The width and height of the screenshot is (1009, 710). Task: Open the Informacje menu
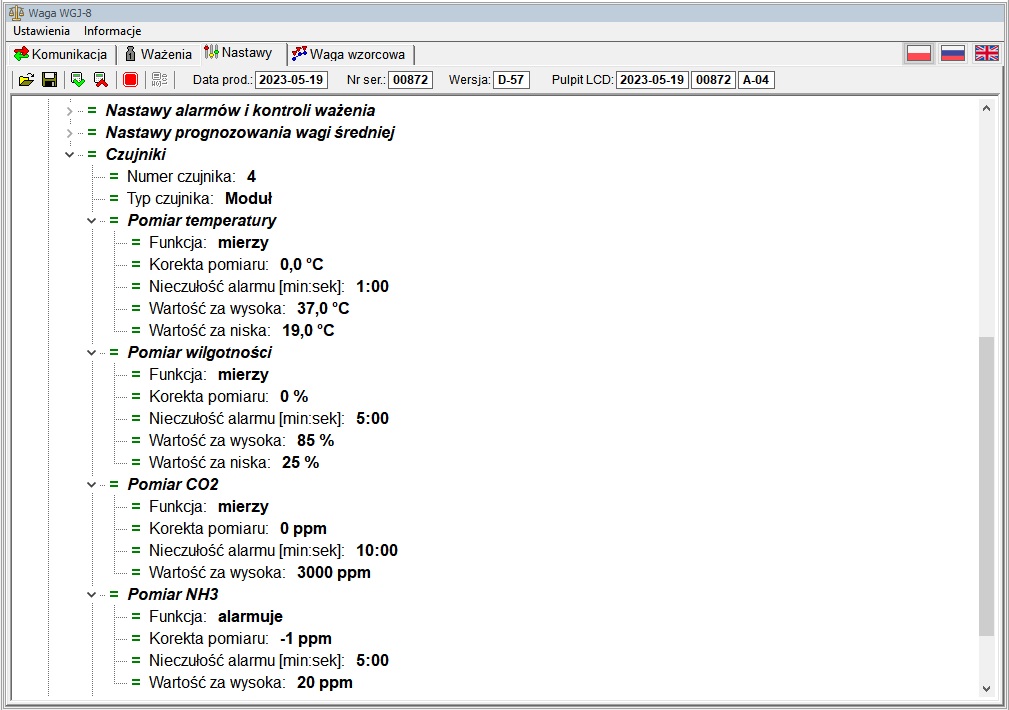click(112, 31)
